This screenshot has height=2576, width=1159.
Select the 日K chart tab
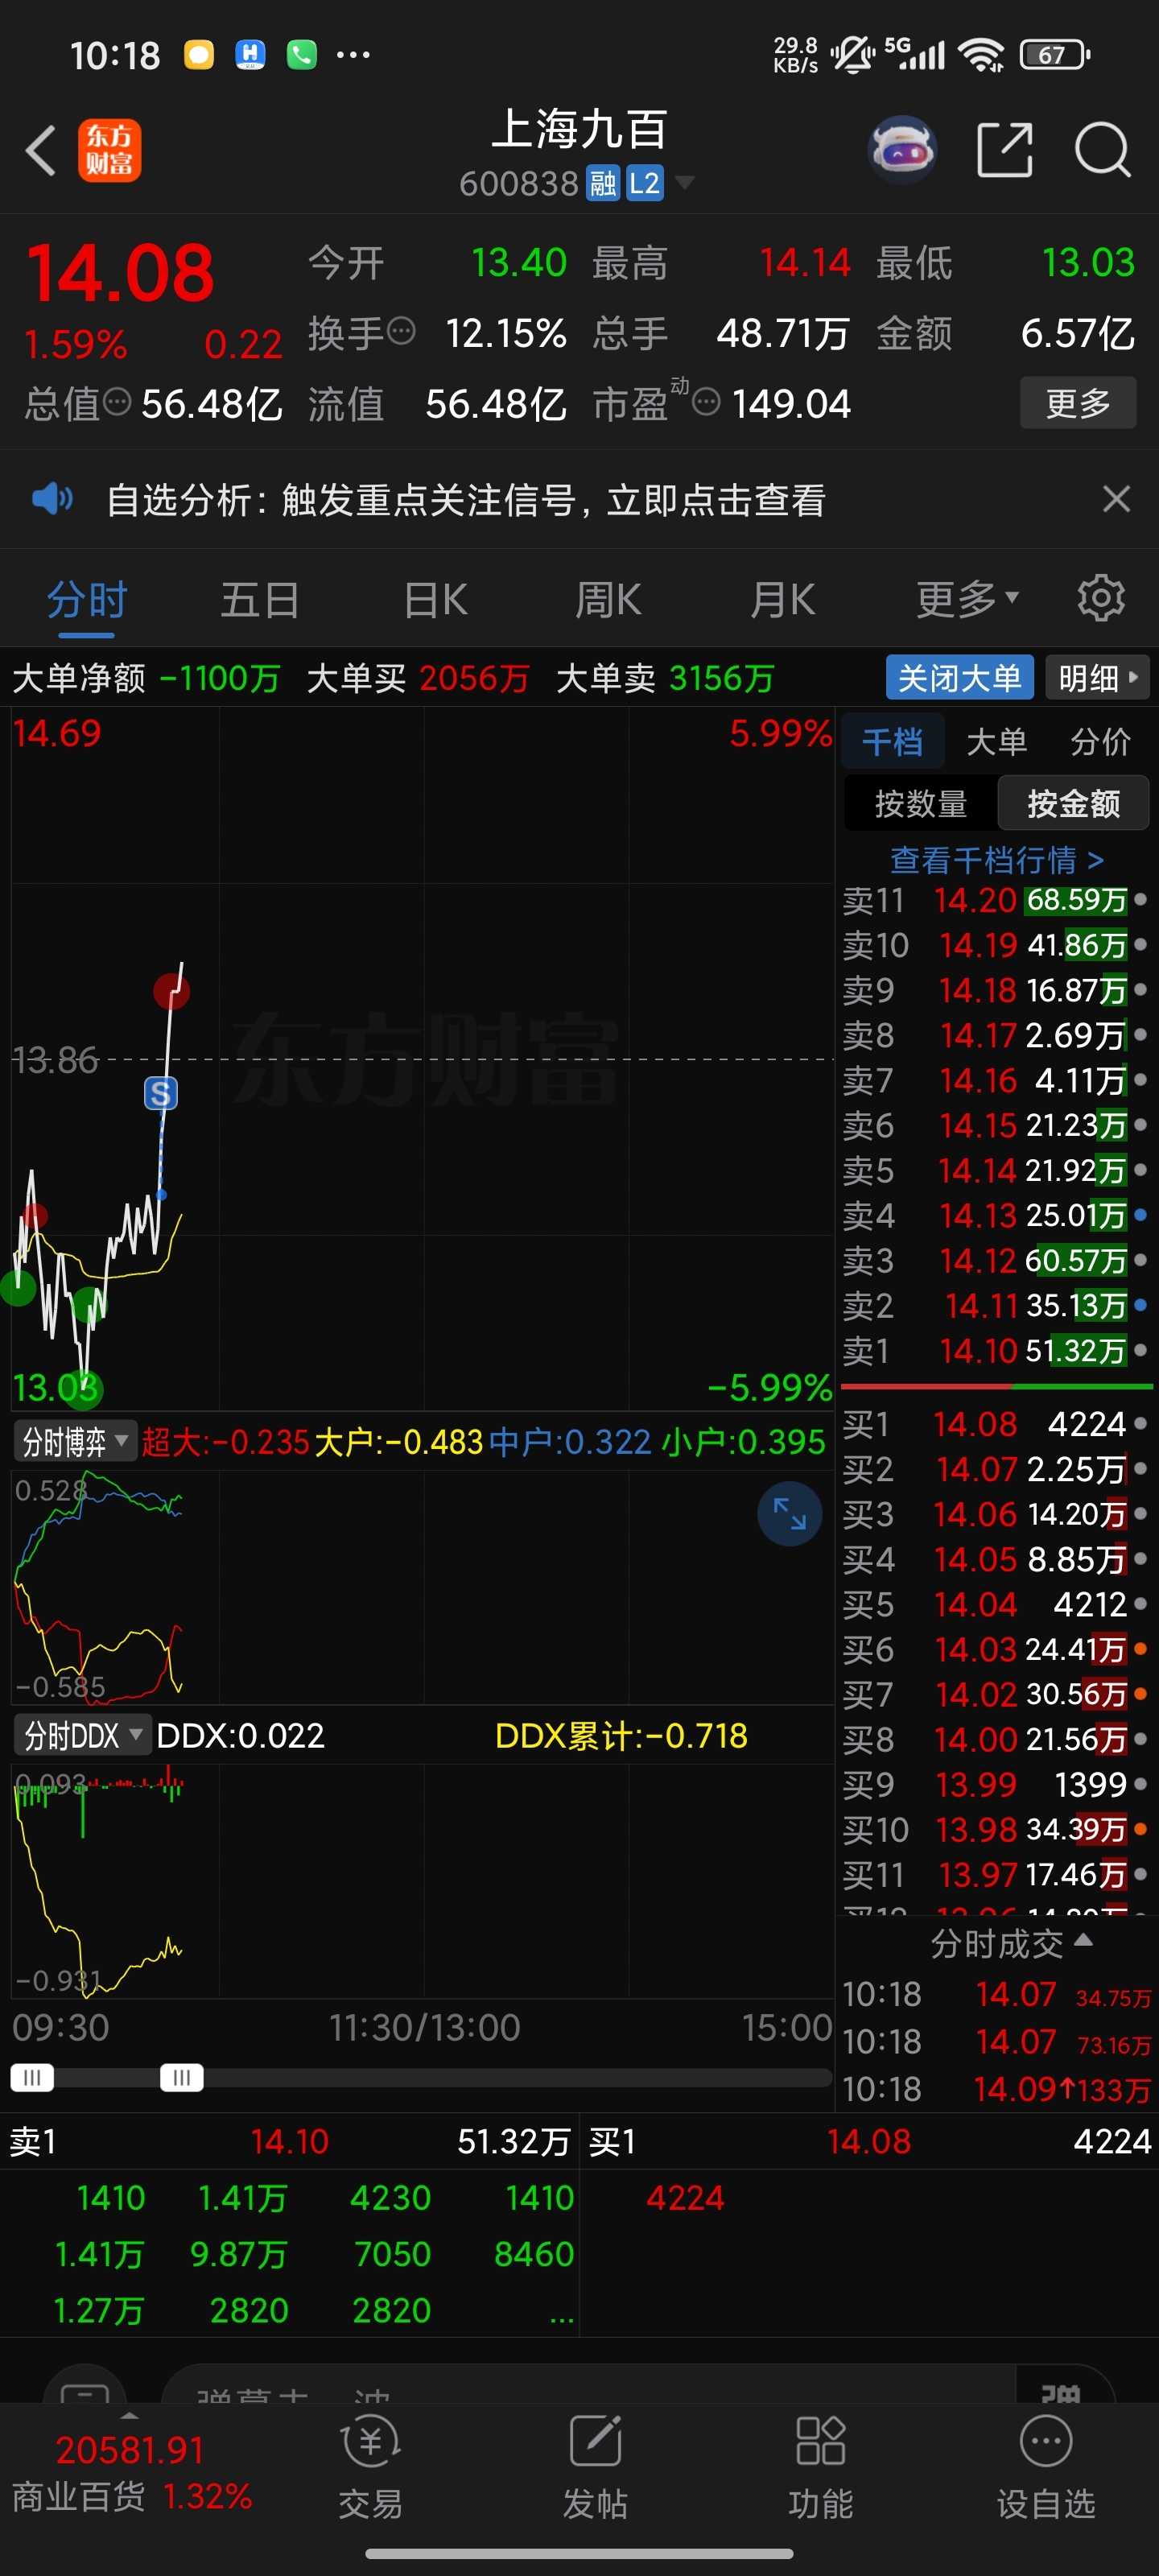pos(435,599)
